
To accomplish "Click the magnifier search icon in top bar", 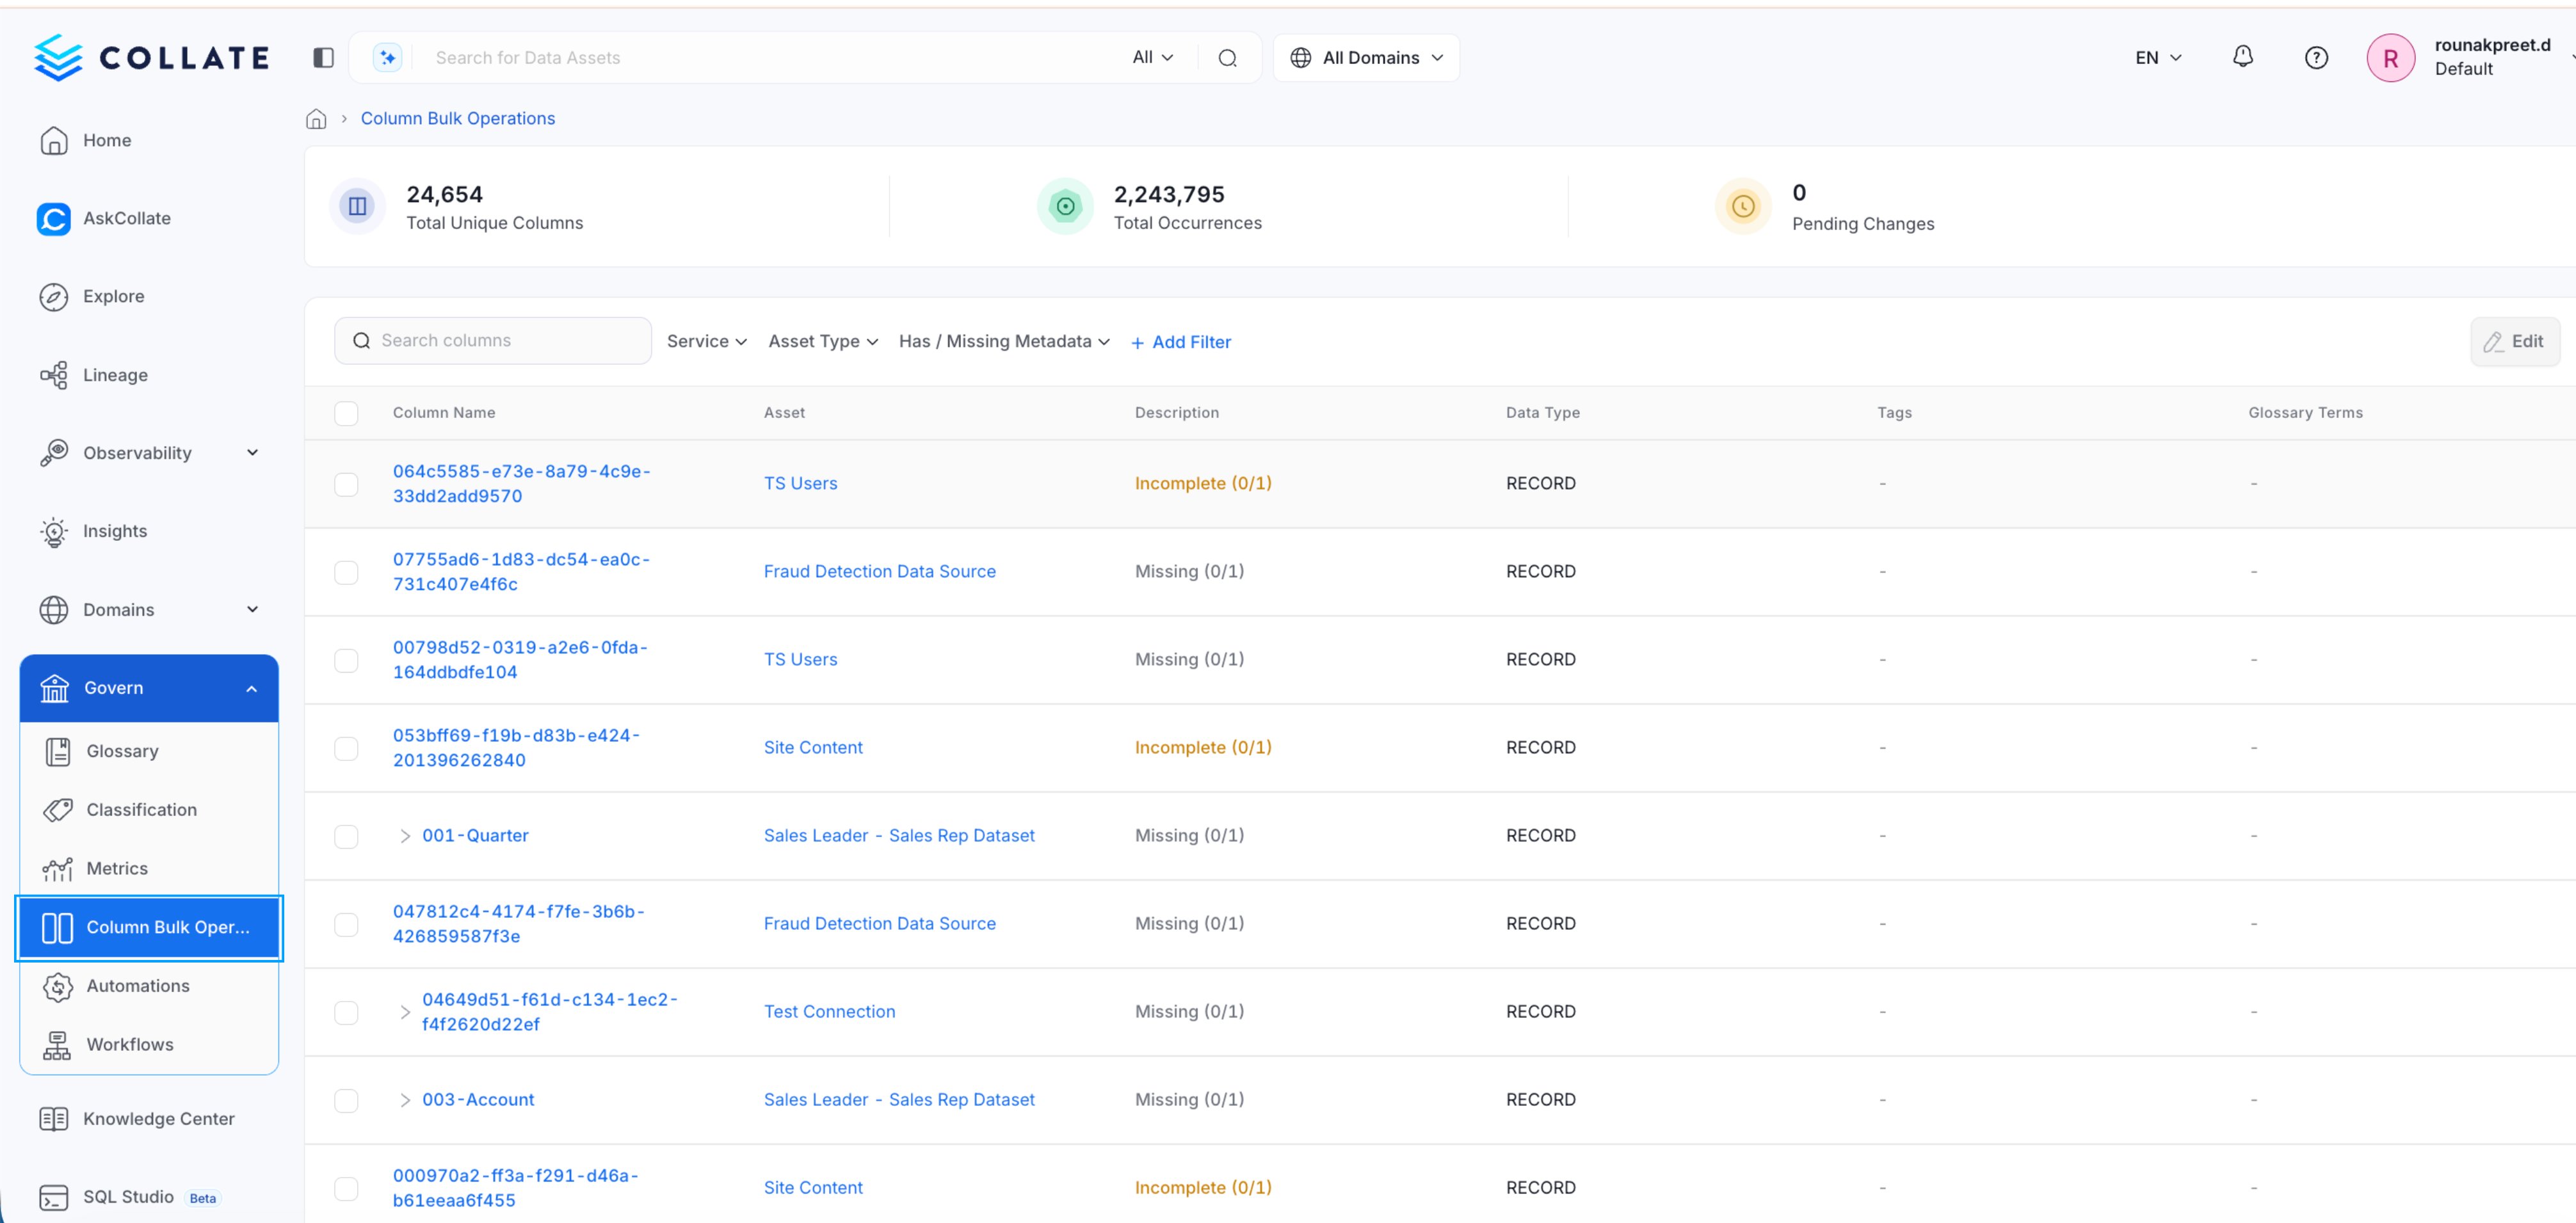I will point(1227,58).
